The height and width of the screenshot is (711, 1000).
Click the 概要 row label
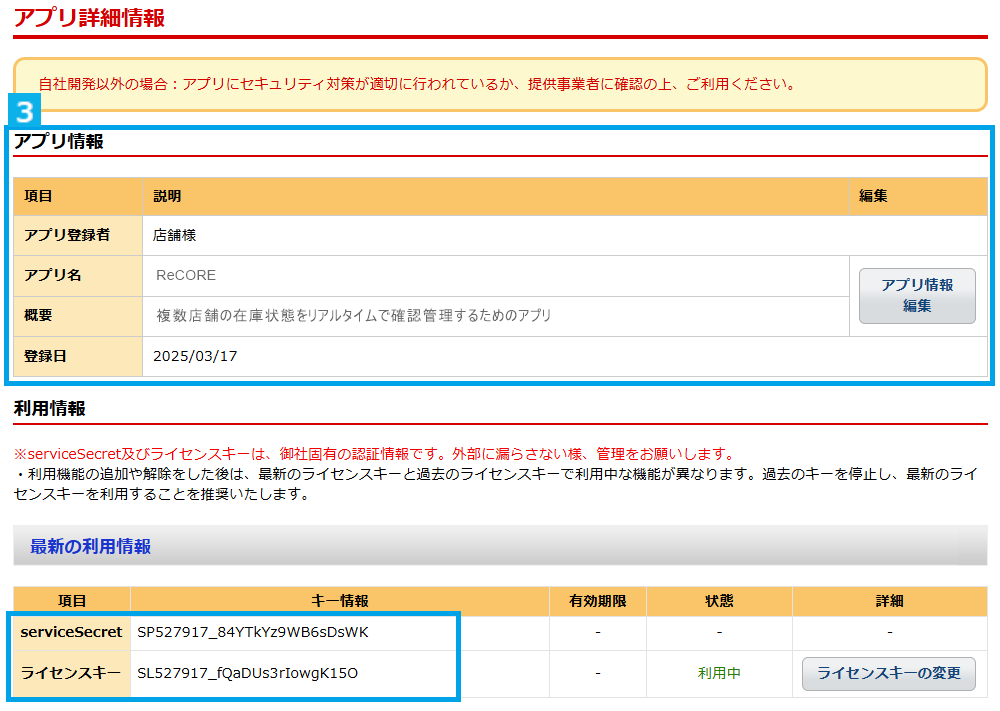click(38, 316)
